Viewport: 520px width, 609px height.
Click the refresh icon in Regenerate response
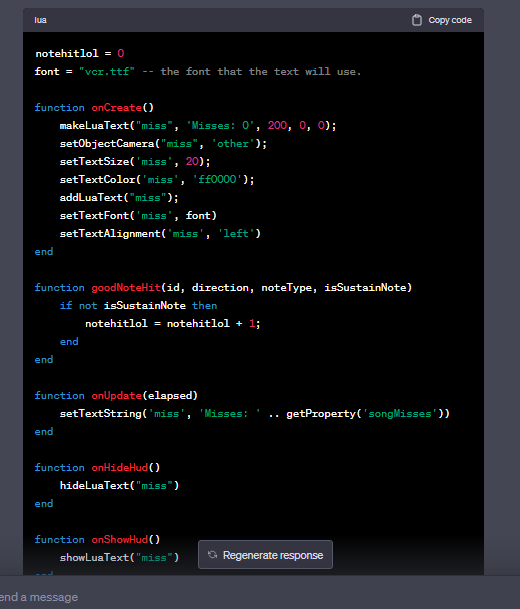tap(212, 555)
